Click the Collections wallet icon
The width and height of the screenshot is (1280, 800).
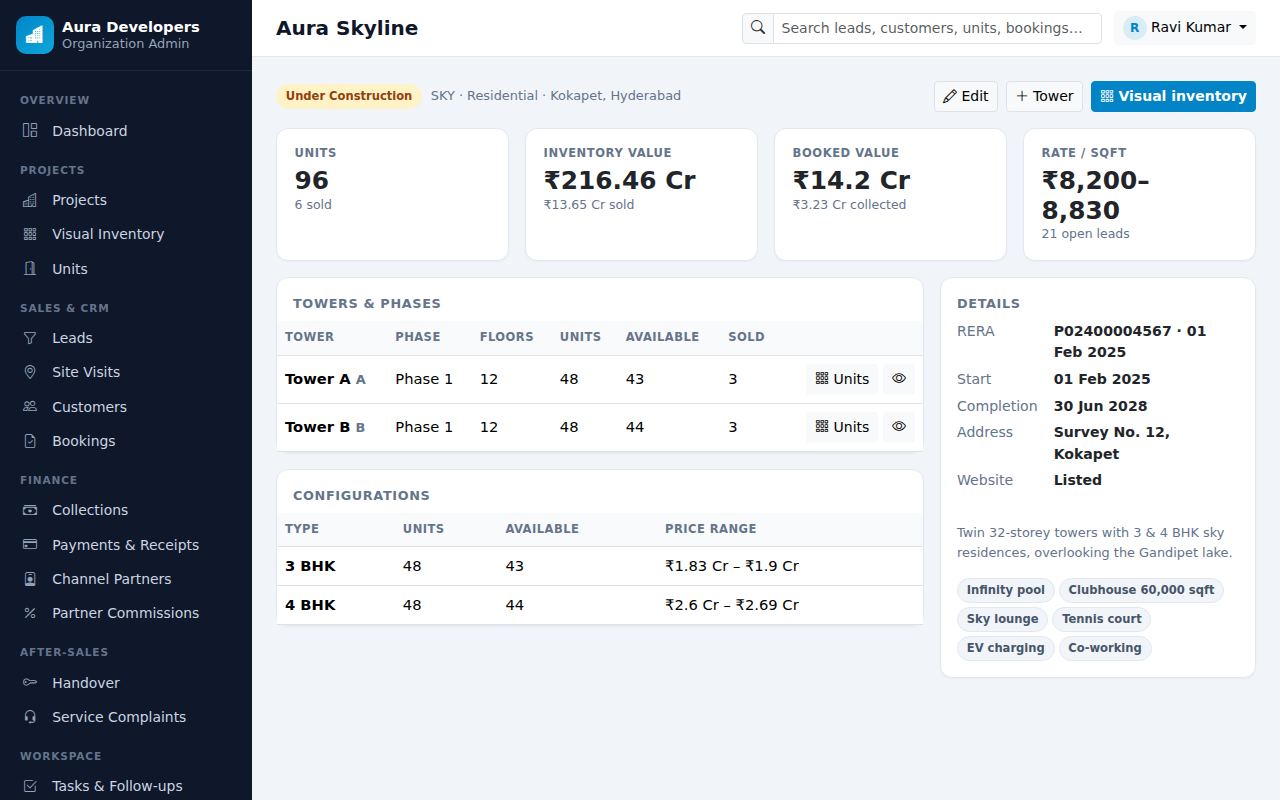pyautogui.click(x=30, y=510)
